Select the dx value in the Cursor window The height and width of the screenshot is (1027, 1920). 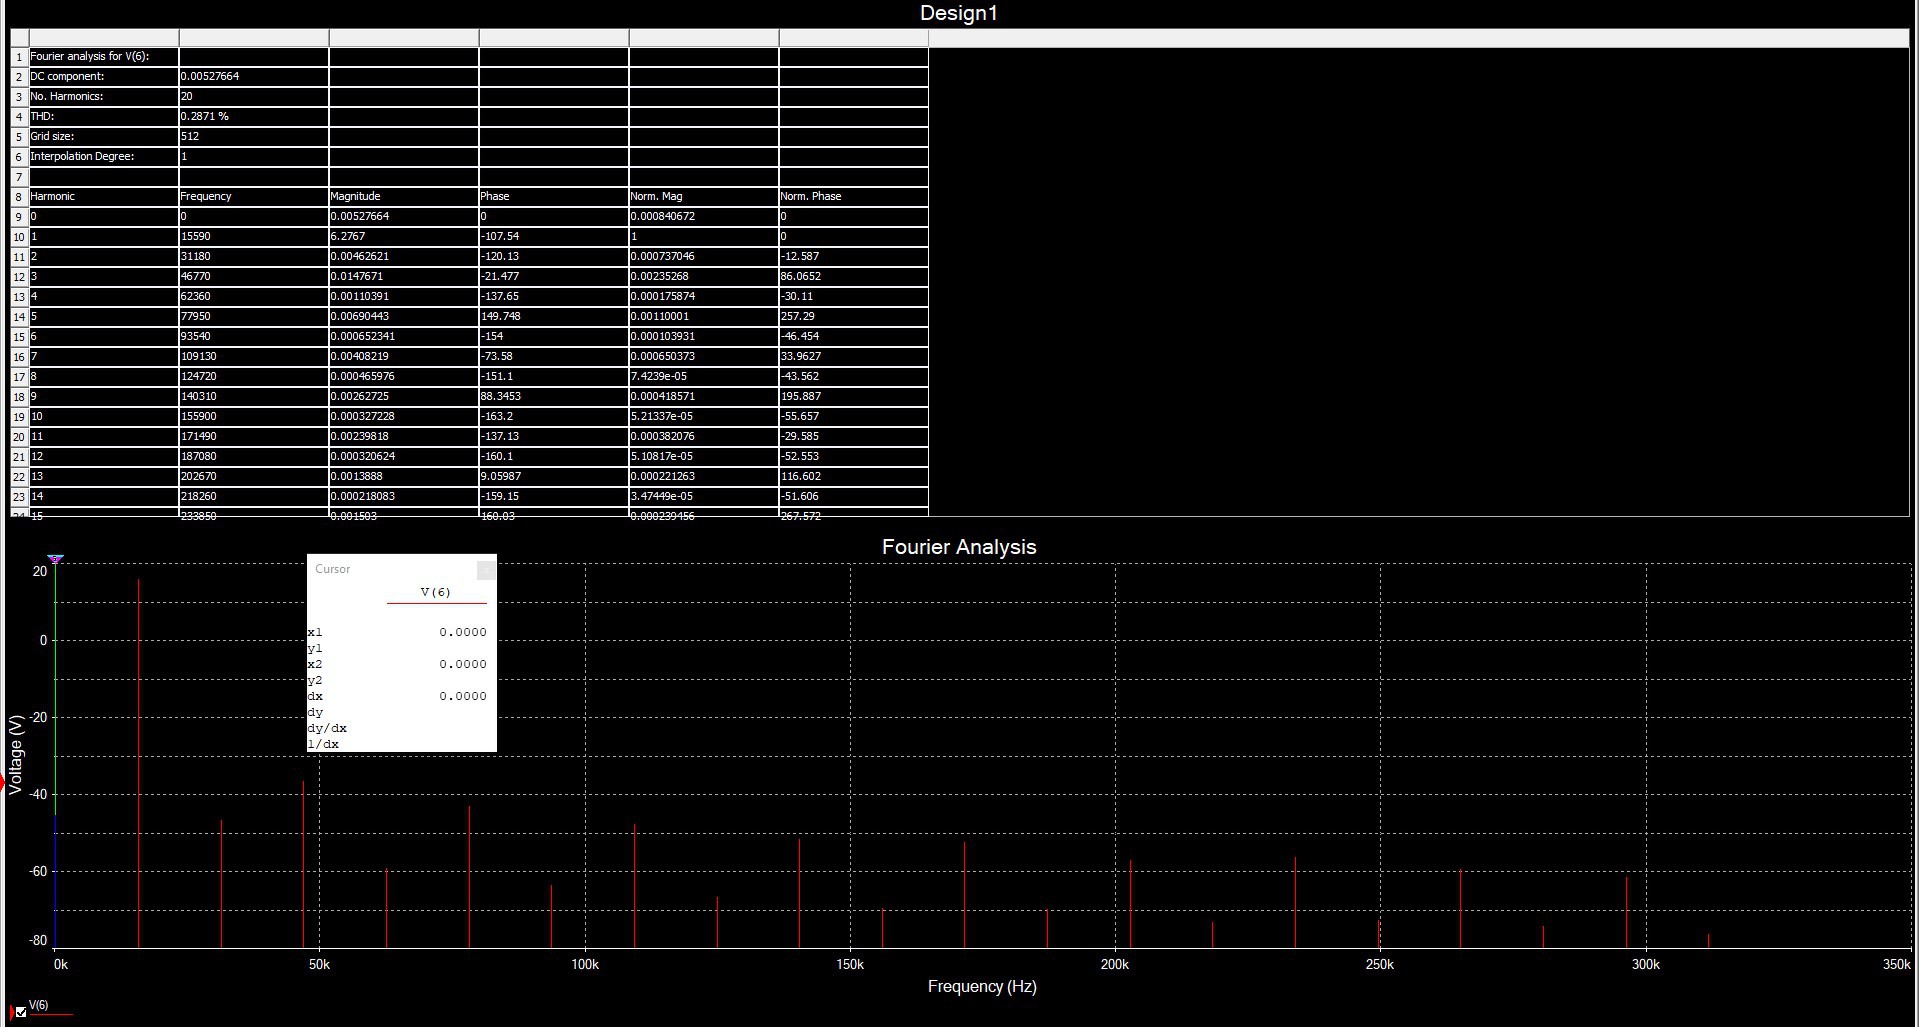463,696
